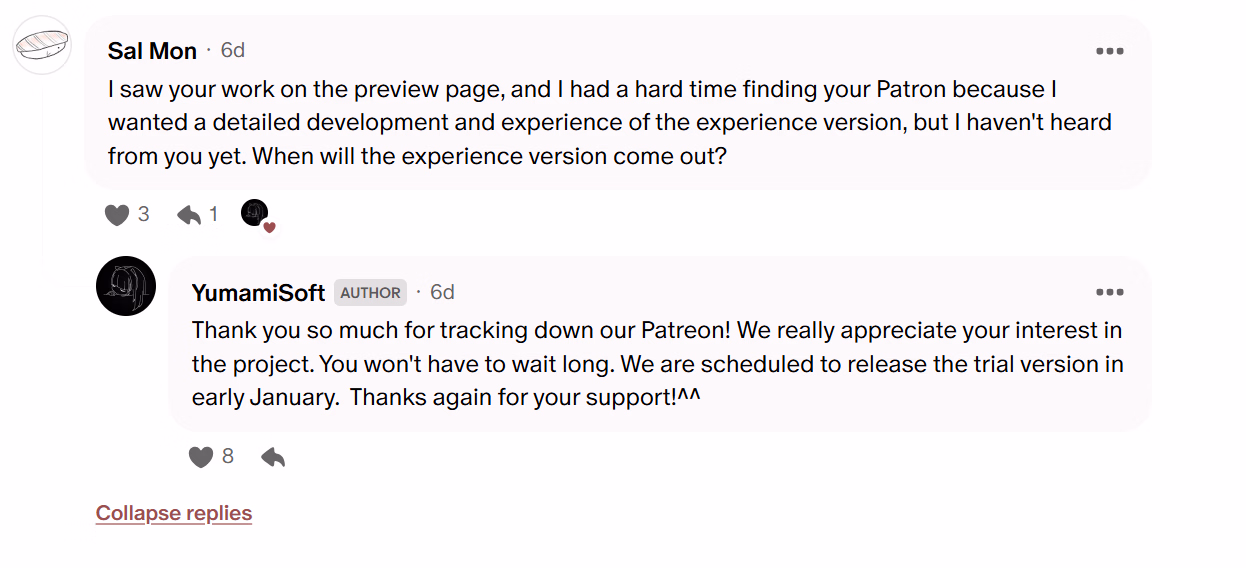Open the YumamiSoft username link
The height and width of the screenshot is (568, 1246).
[258, 293]
